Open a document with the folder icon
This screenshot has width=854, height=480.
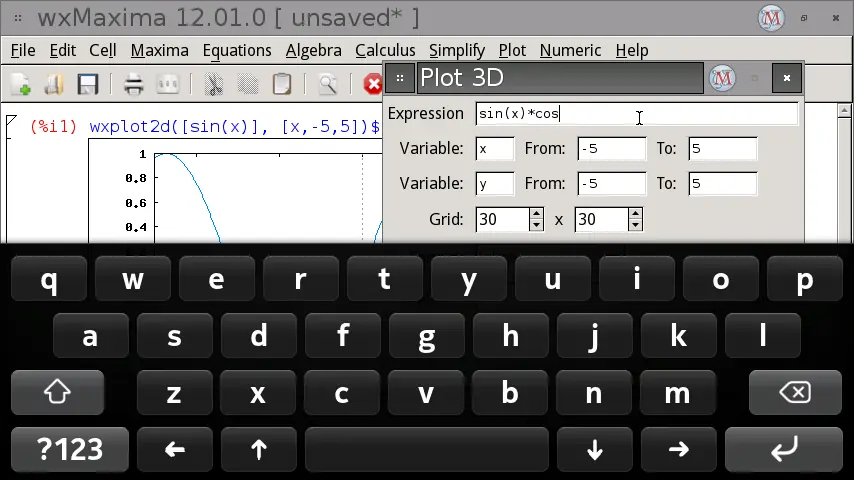pos(54,84)
